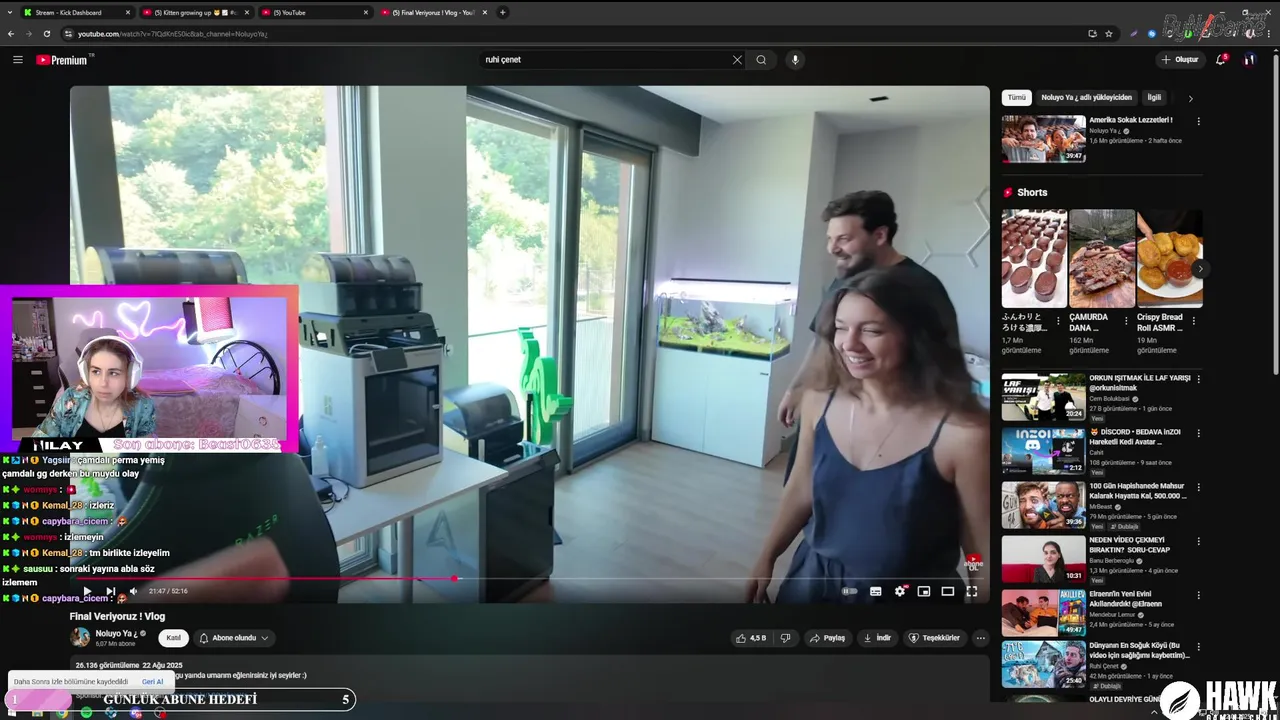Open options for Elraenn'in Yeni Evini video

click(x=1198, y=595)
